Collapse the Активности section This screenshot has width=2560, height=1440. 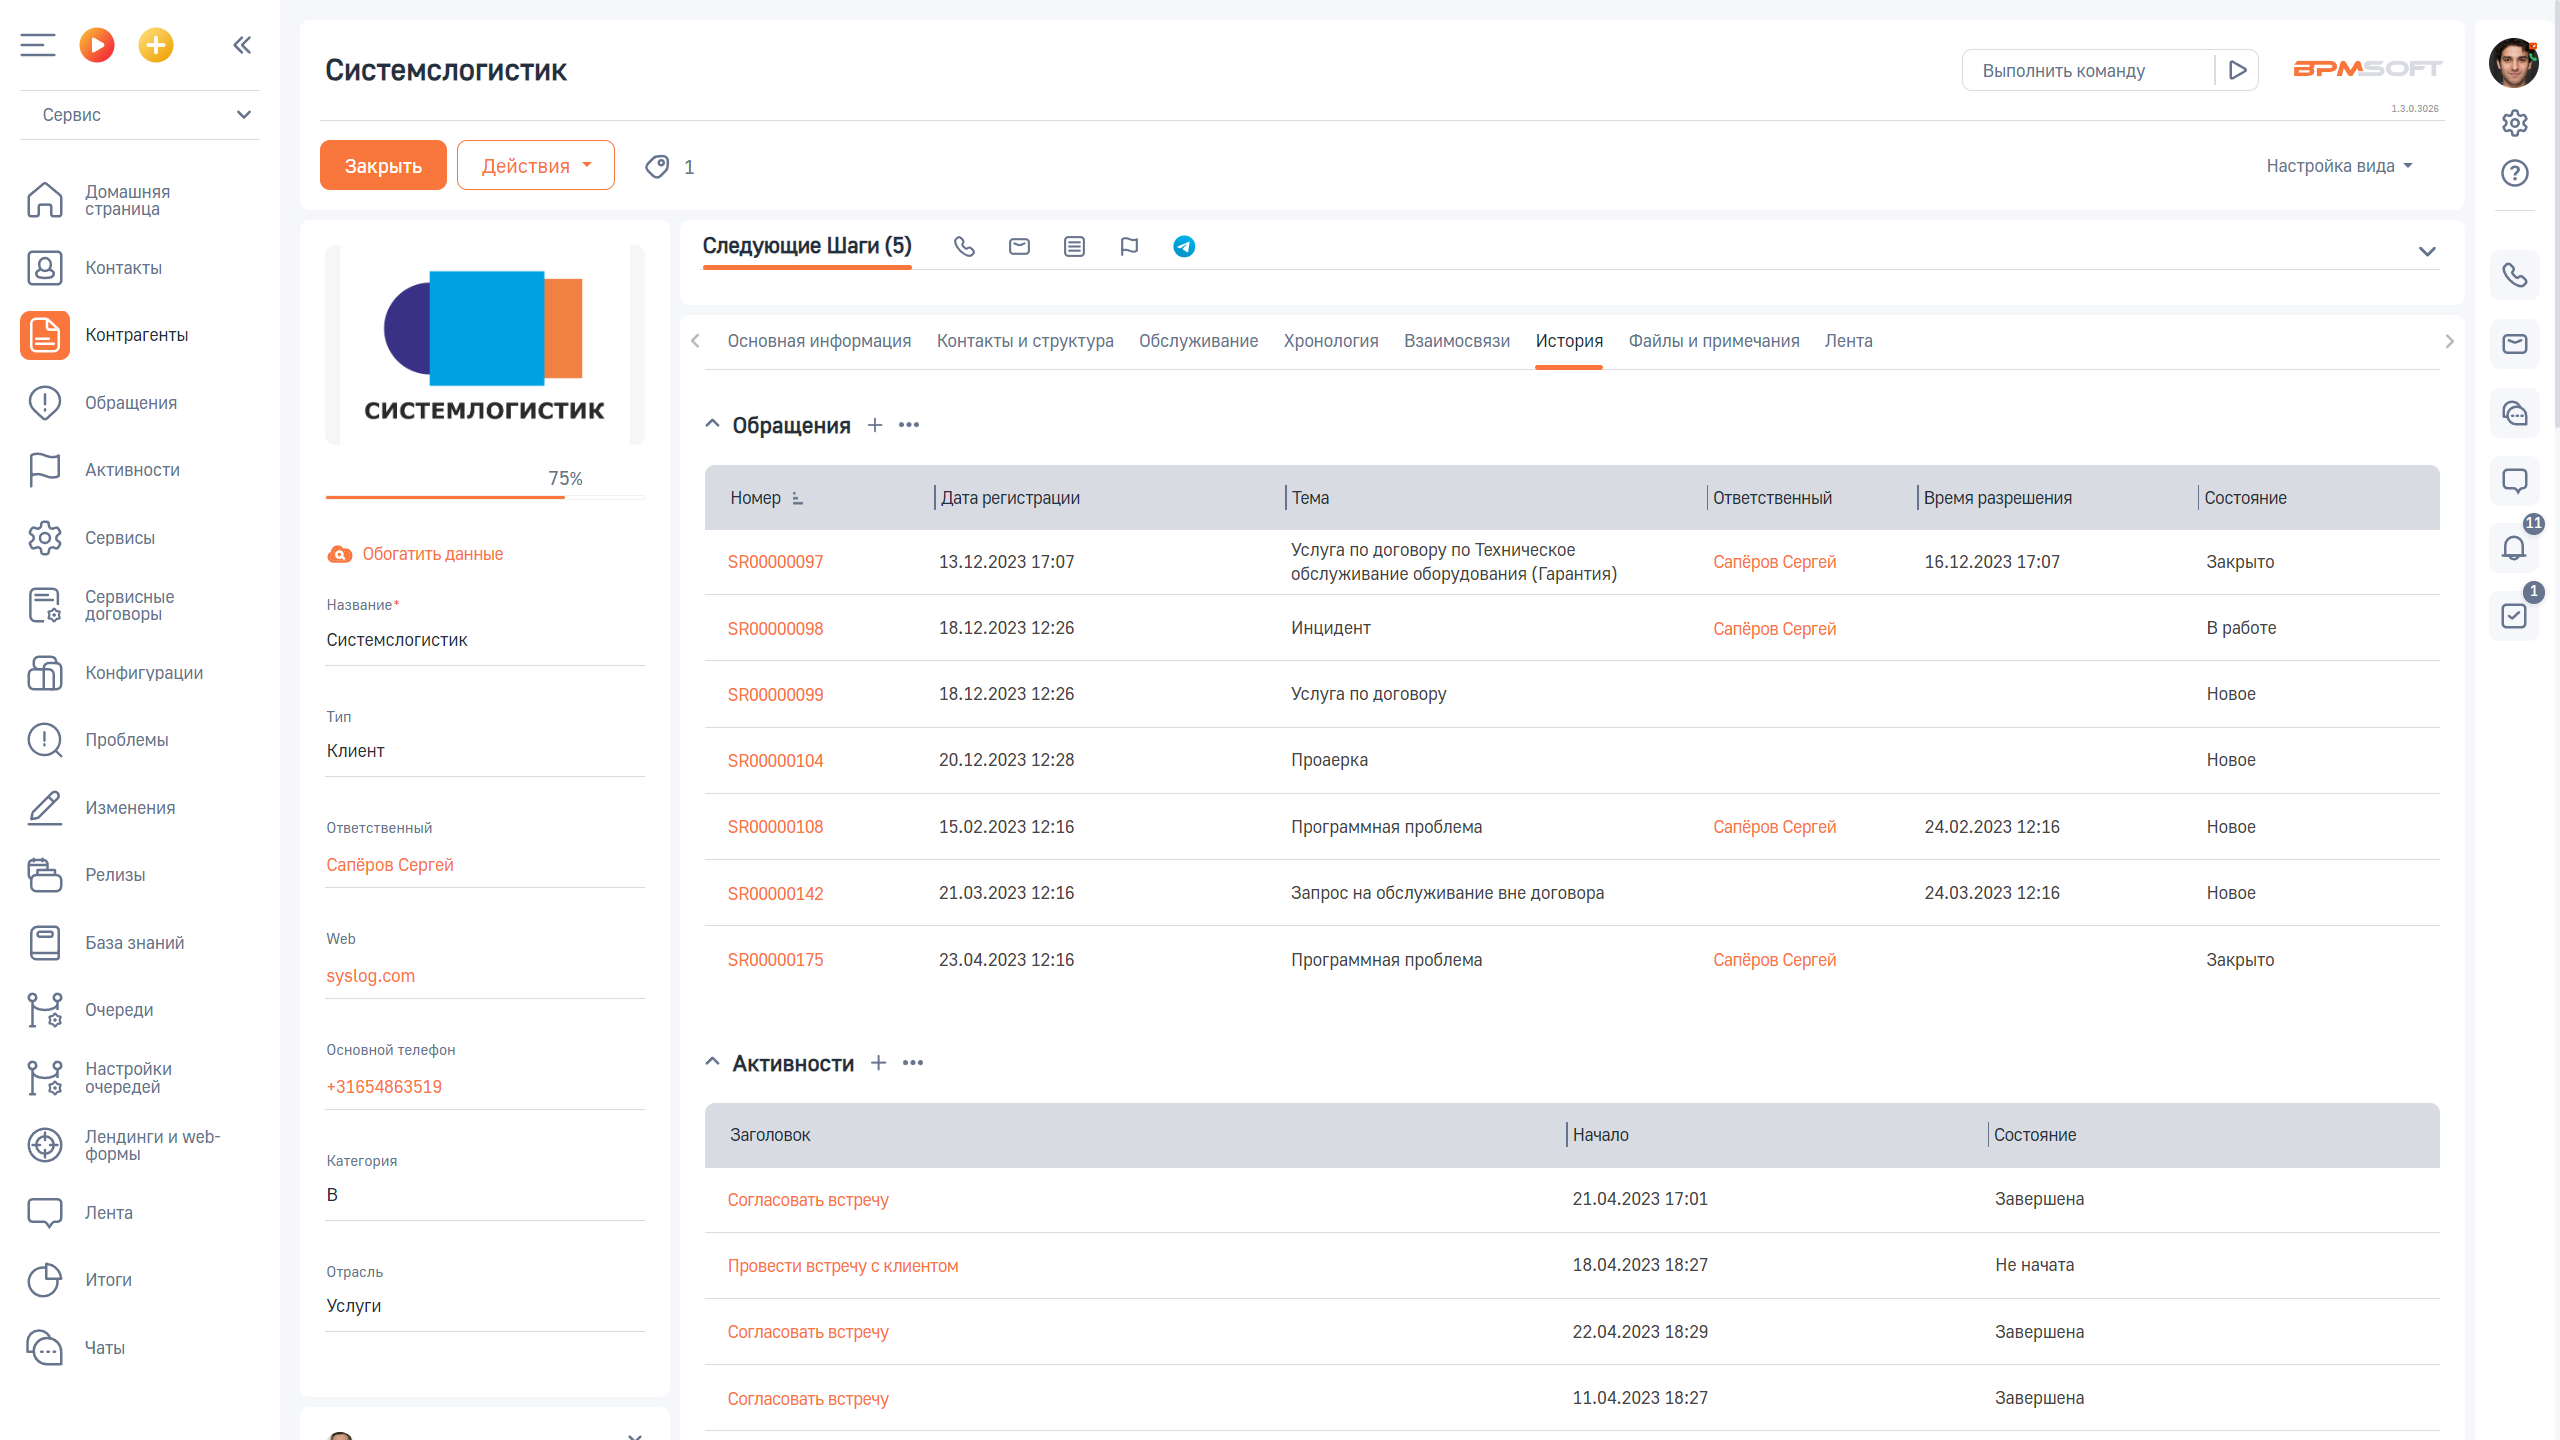(712, 1062)
